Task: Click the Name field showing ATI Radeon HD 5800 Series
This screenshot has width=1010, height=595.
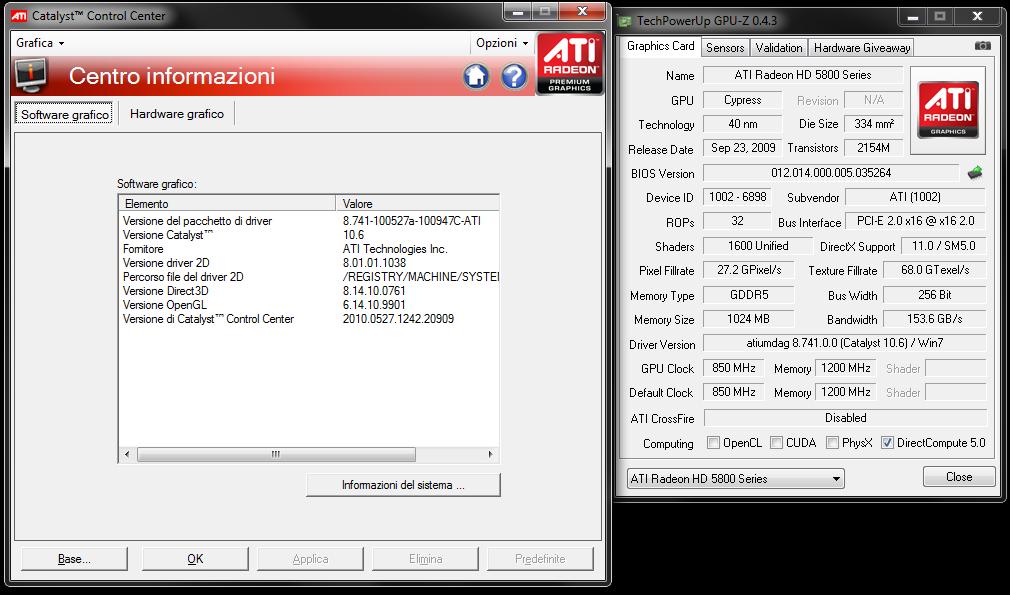Action: [x=803, y=75]
